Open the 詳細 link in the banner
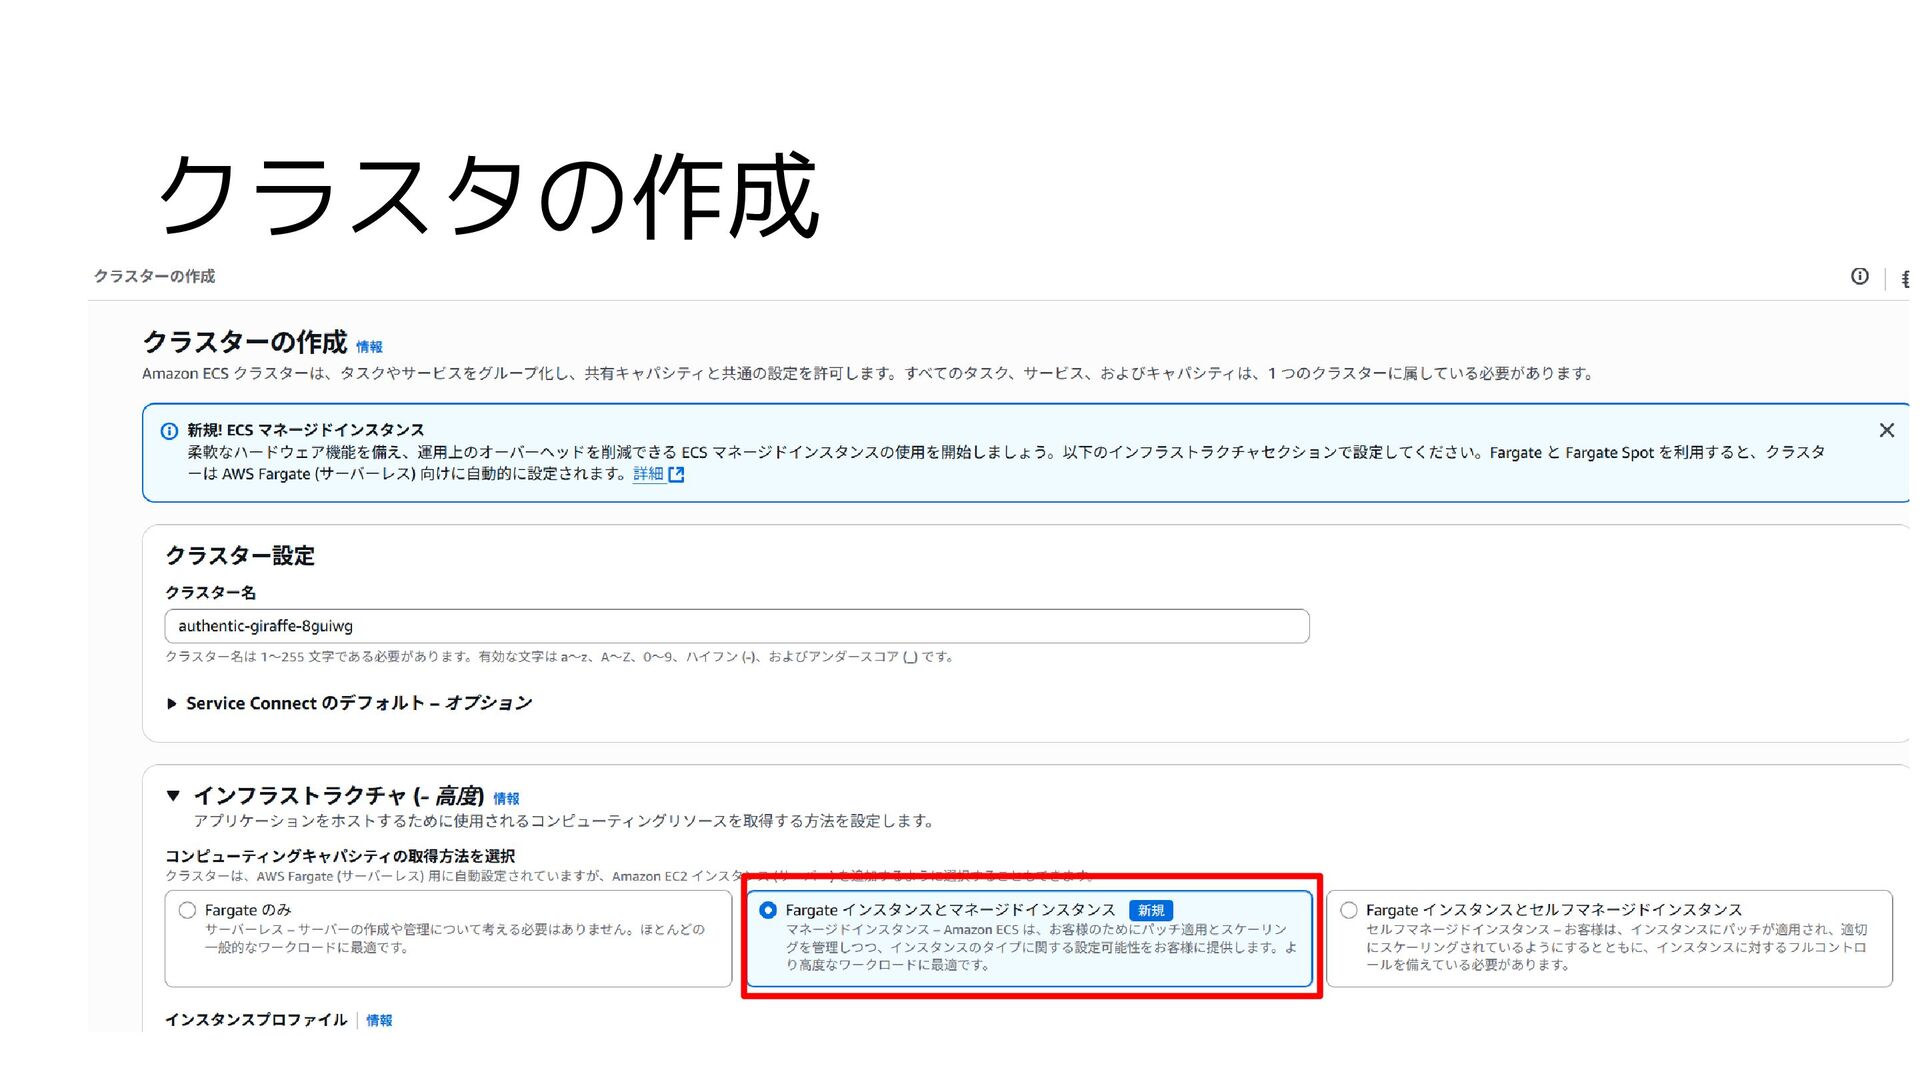Image resolution: width=1920 pixels, height=1080 pixels. tap(648, 474)
